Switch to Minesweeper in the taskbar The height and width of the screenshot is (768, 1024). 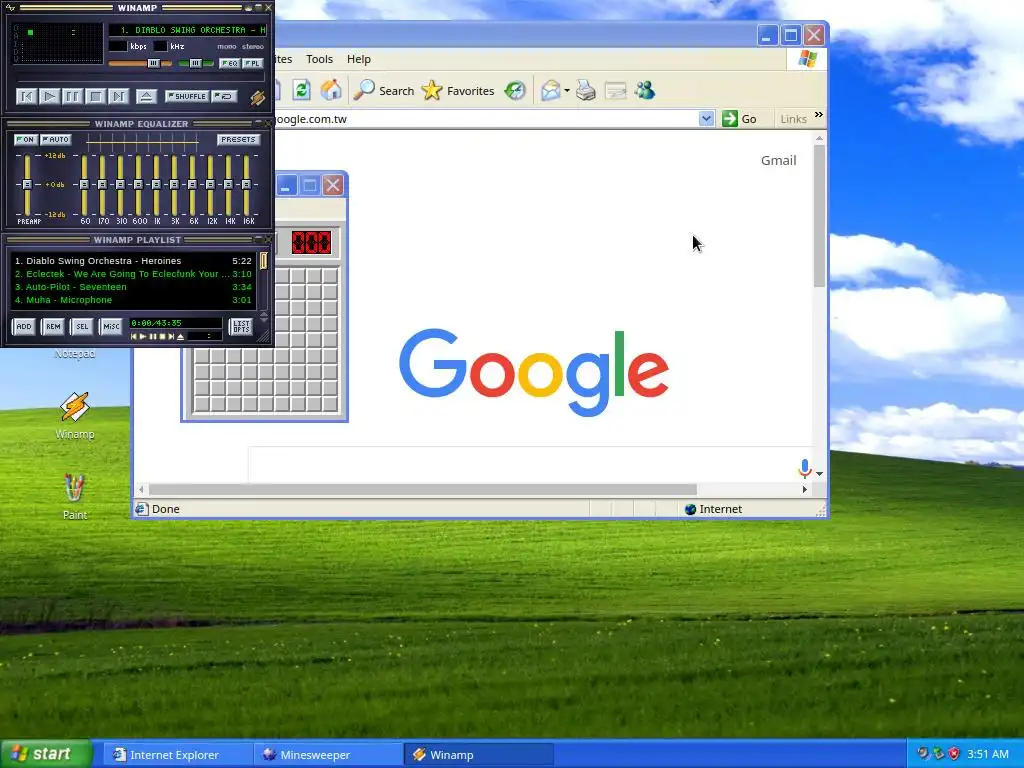coord(328,754)
